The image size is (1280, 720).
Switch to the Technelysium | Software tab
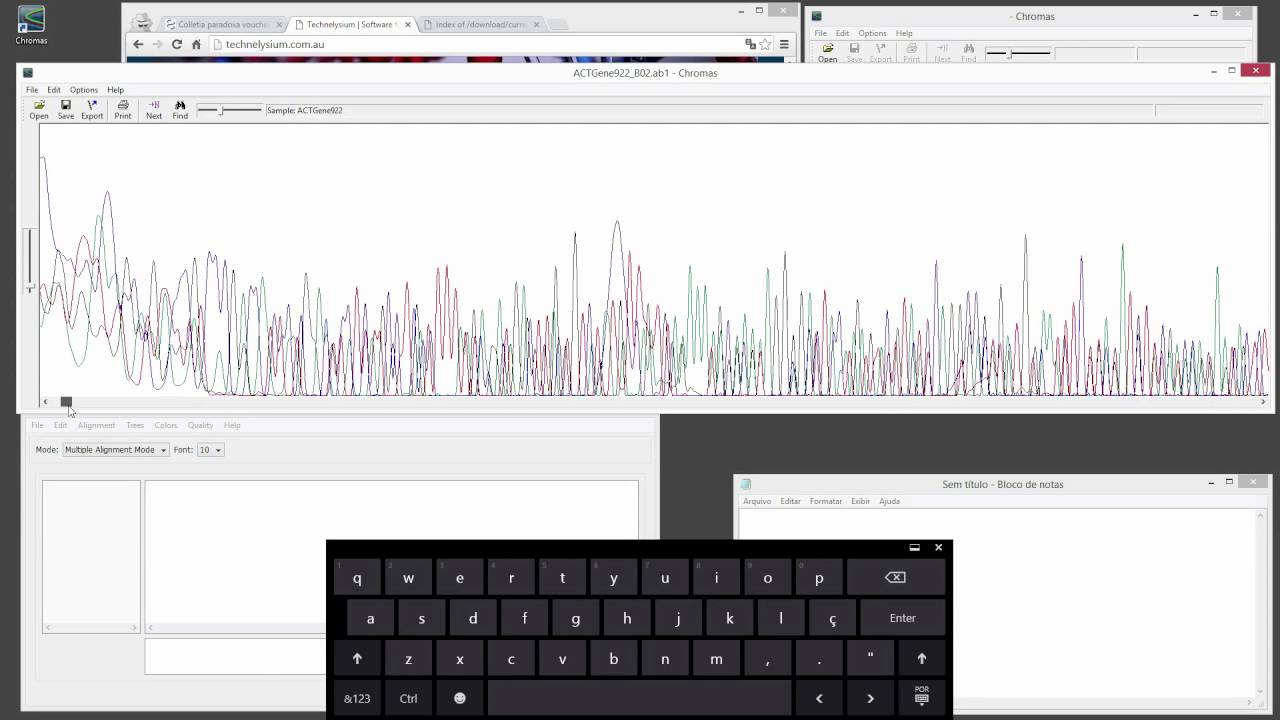pos(352,24)
